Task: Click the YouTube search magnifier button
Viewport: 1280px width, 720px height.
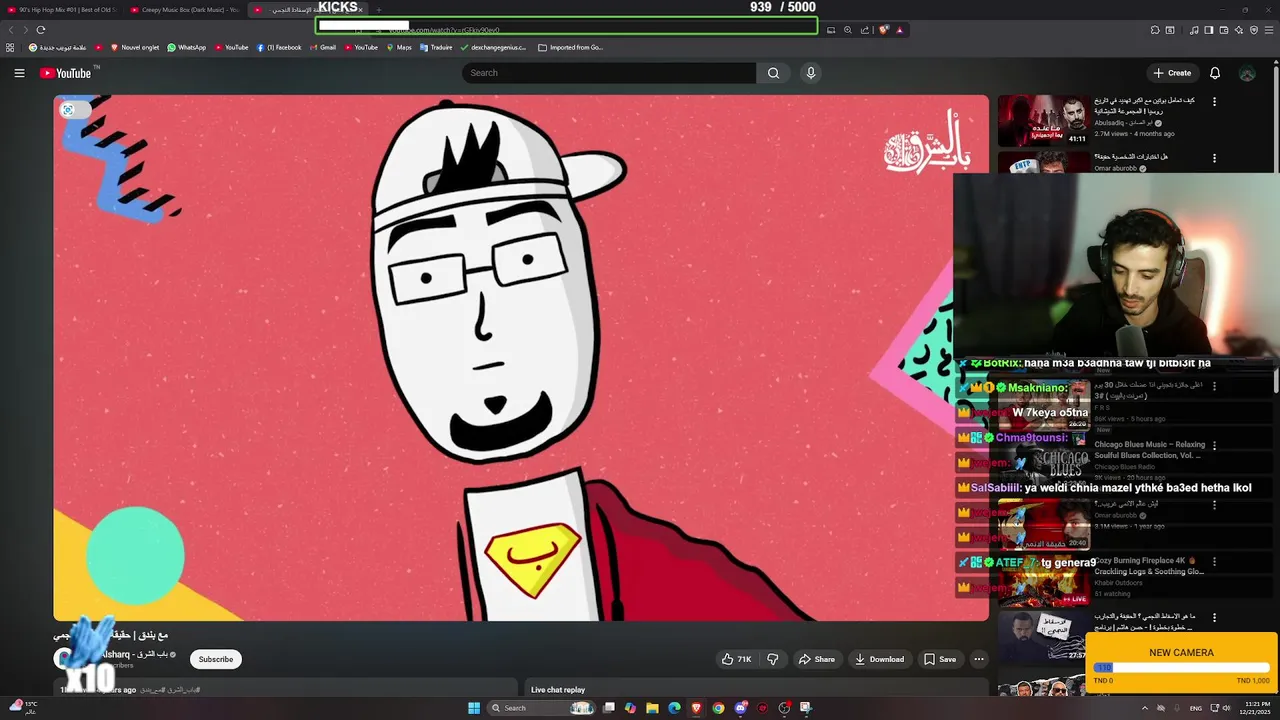Action: tap(773, 73)
